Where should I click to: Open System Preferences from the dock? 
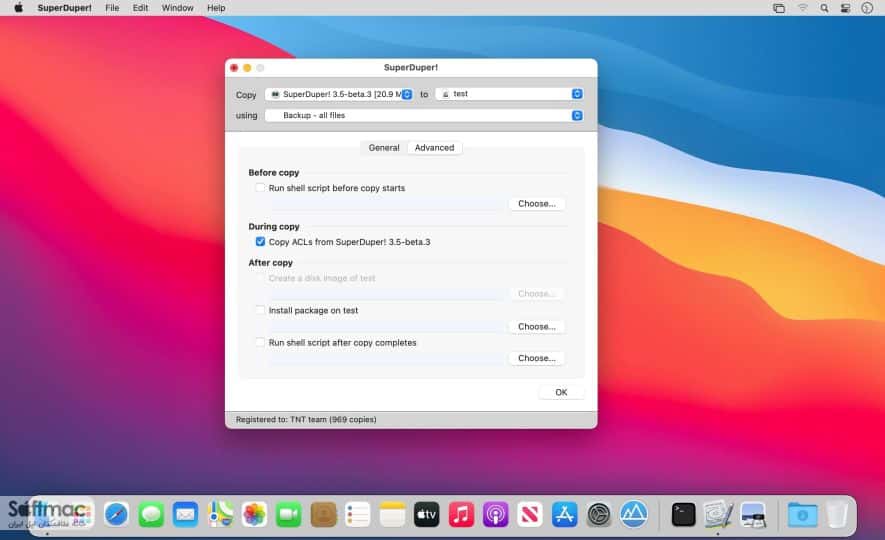coord(599,515)
